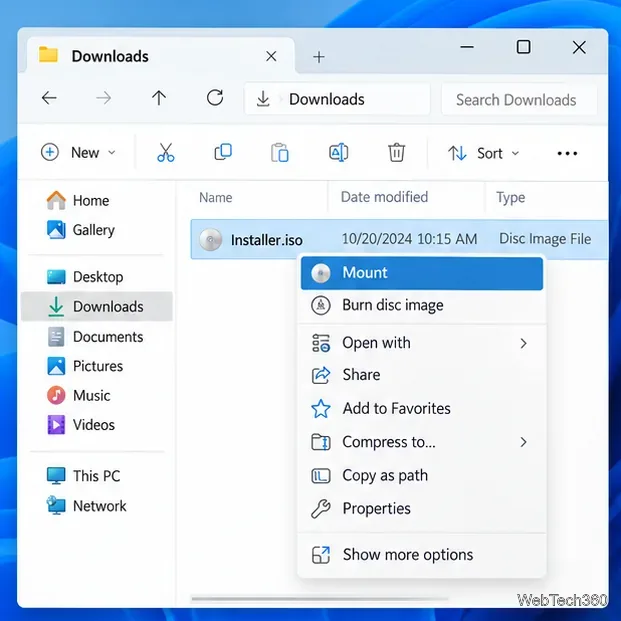The image size is (621, 621).
Task: Choose Mount from the context menu
Action: pos(422,273)
